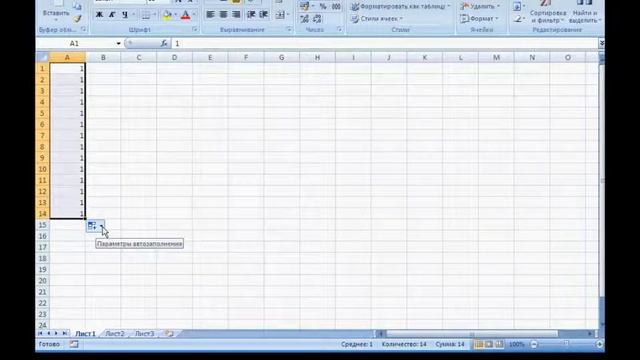Toggle underline (Ч) formatting

[x=124, y=15]
